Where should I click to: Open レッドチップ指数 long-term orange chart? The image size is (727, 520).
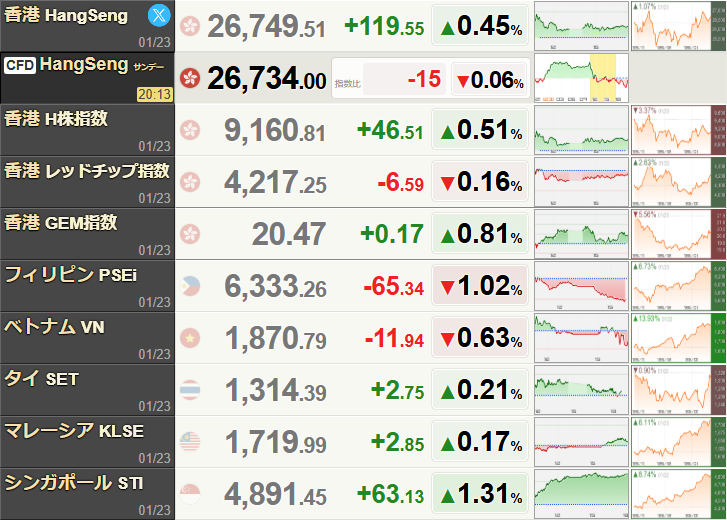click(679, 182)
